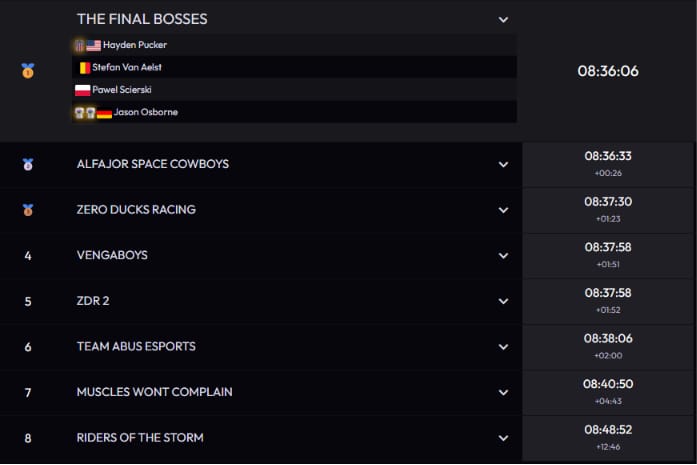Expand the VENGABOYS team chevron
697x465 pixels.
click(x=503, y=256)
